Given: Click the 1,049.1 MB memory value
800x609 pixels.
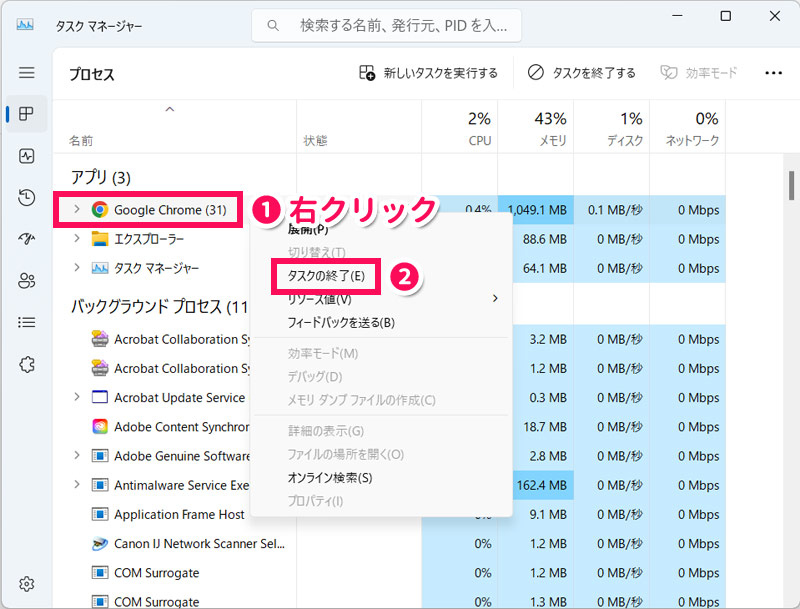Looking at the screenshot, I should click(x=537, y=210).
